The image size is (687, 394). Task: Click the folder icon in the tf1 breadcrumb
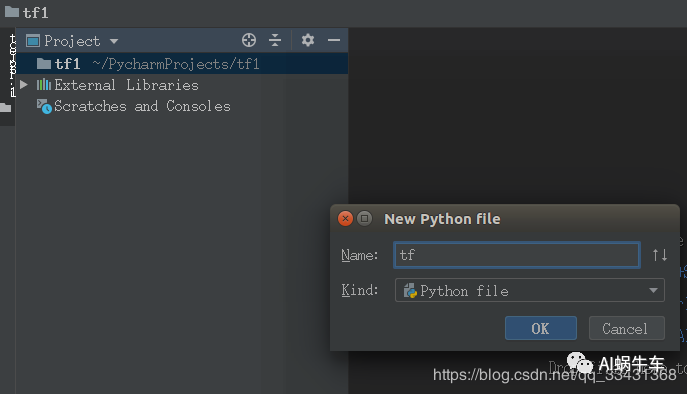tap(12, 12)
